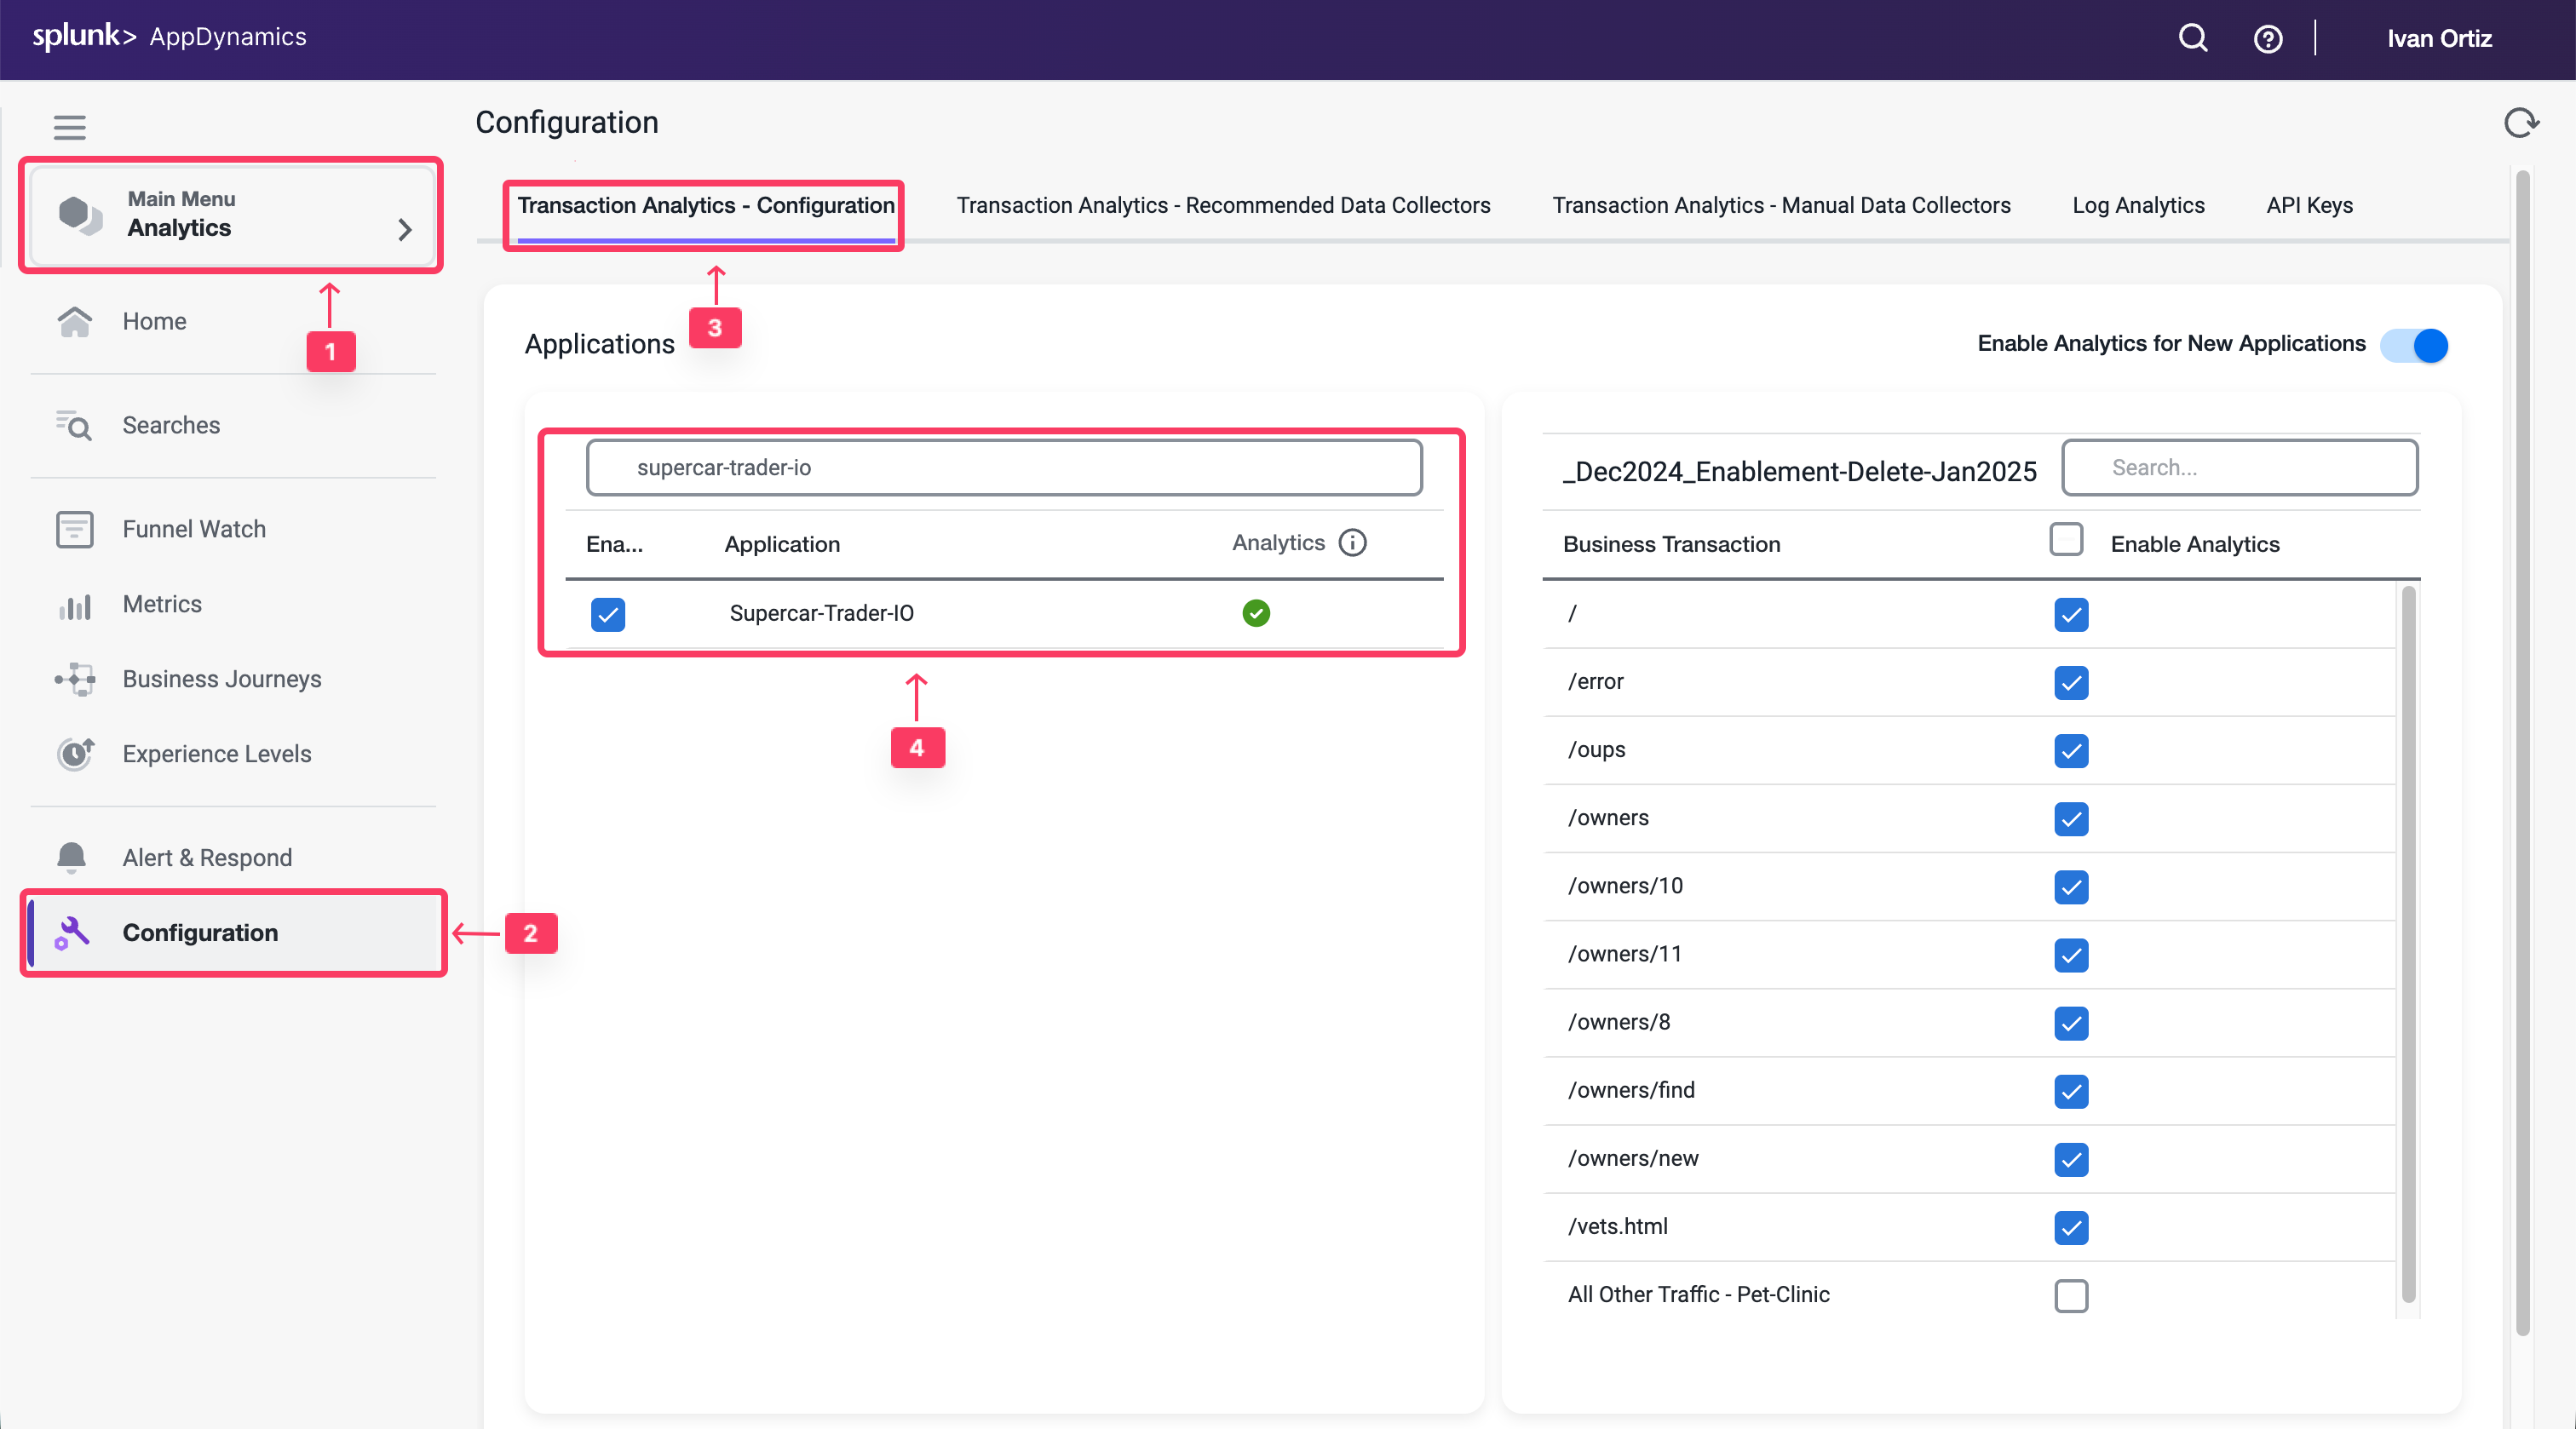Open the help icon in the header
The height and width of the screenshot is (1429, 2576).
tap(2268, 38)
